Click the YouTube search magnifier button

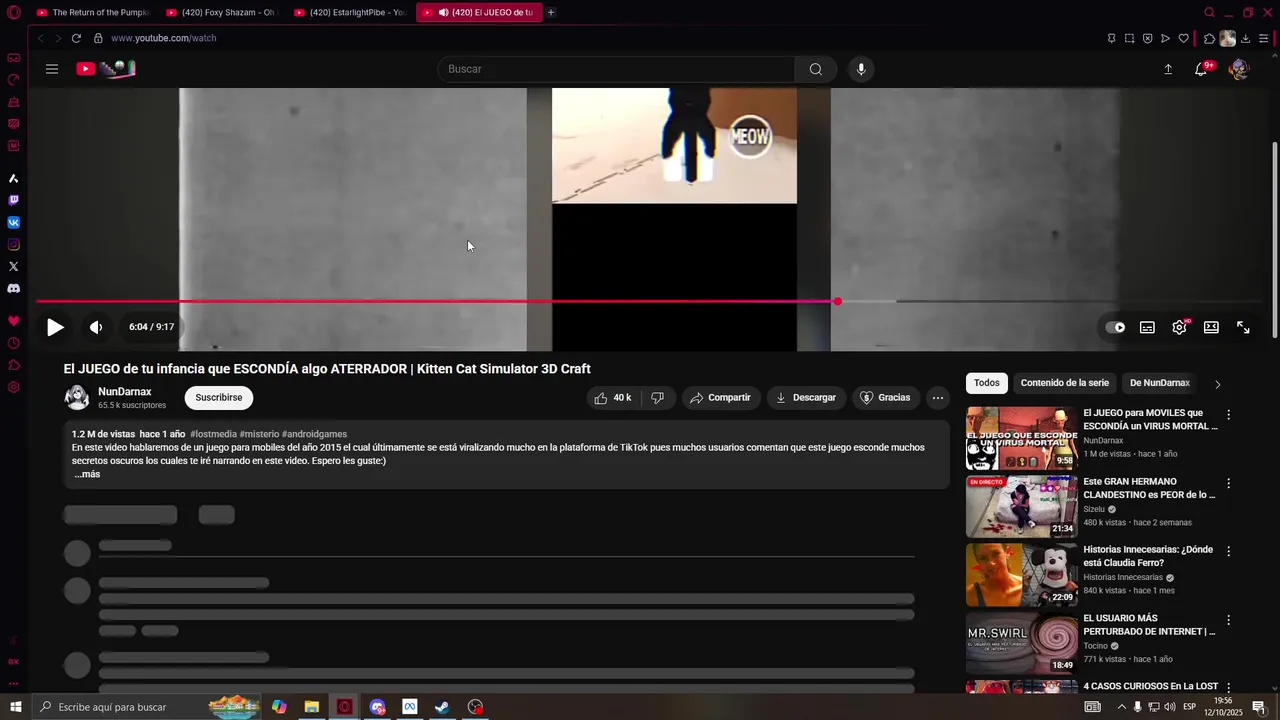pyautogui.click(x=816, y=69)
